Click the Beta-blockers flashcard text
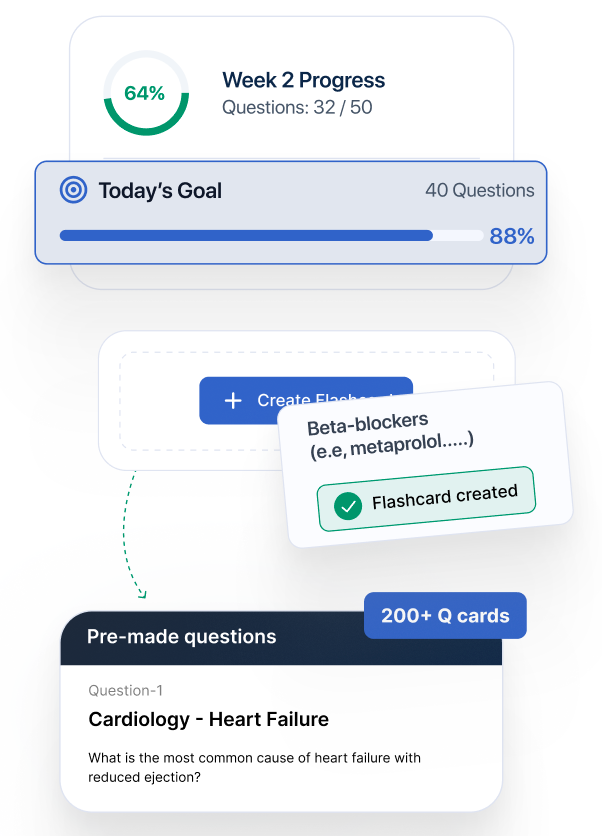 390,432
